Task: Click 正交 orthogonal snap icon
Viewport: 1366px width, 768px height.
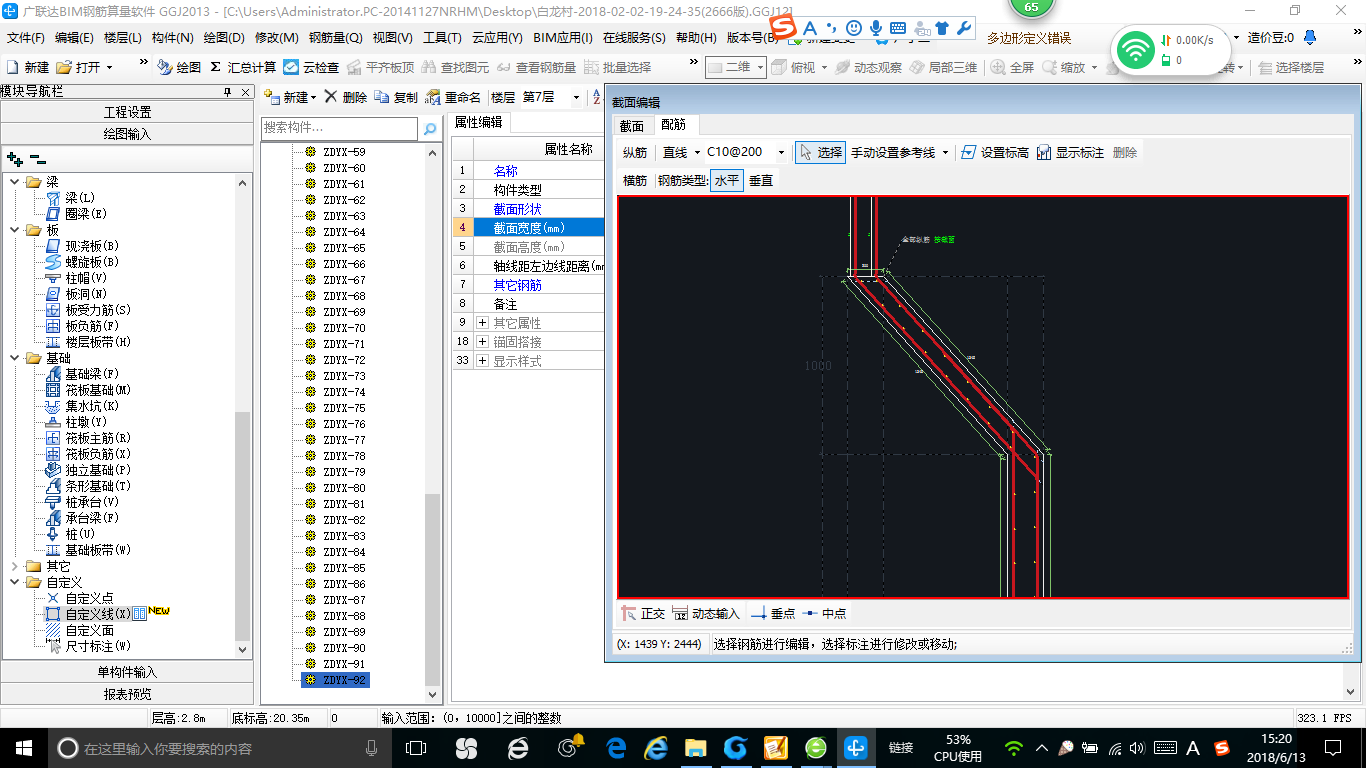Action: pyautogui.click(x=629, y=613)
